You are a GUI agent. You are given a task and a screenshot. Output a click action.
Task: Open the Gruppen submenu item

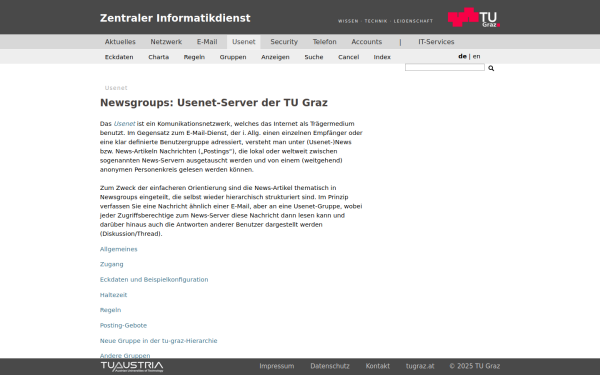(x=233, y=57)
